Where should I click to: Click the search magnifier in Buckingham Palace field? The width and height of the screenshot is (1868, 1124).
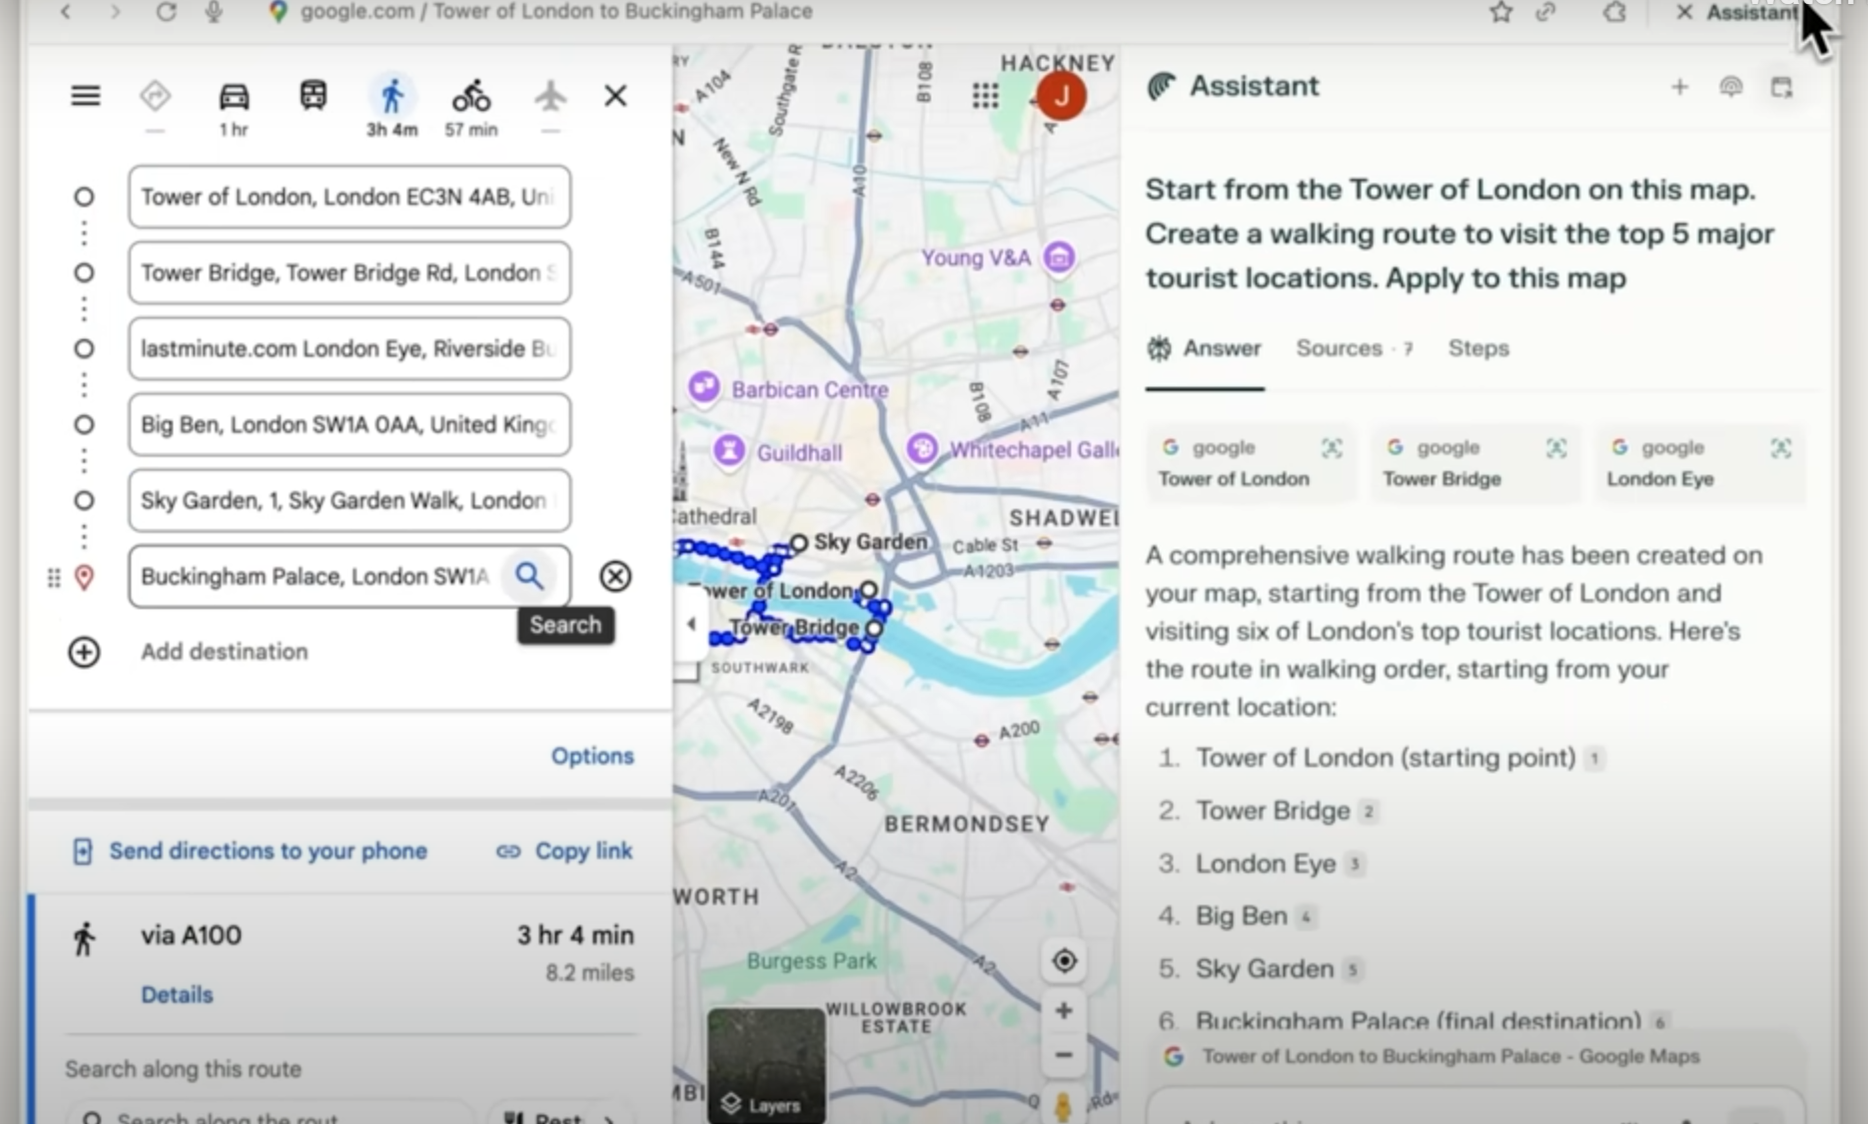point(529,576)
